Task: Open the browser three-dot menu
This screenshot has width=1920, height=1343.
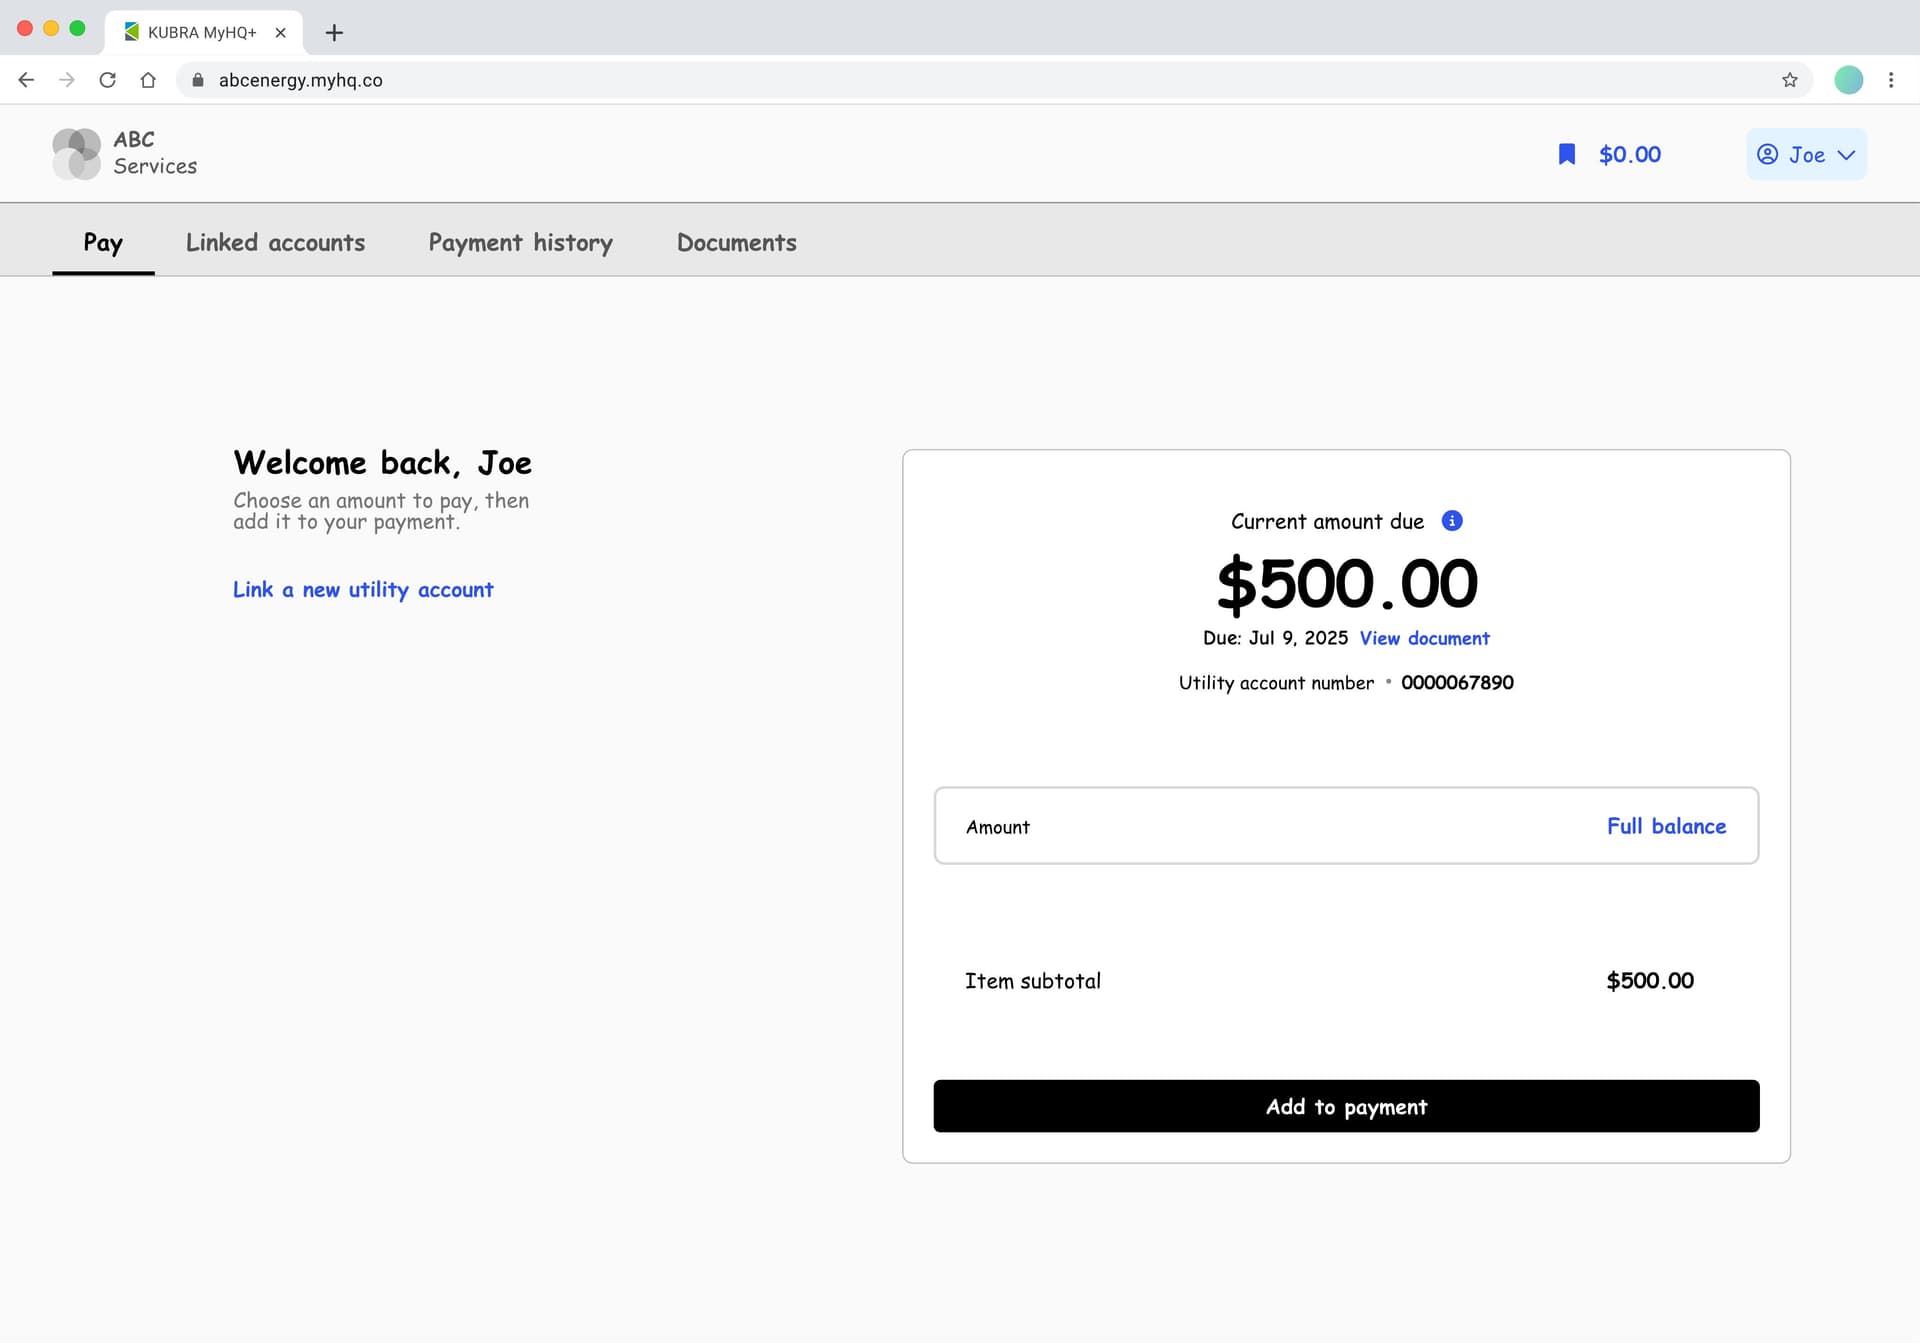Action: coord(1891,80)
